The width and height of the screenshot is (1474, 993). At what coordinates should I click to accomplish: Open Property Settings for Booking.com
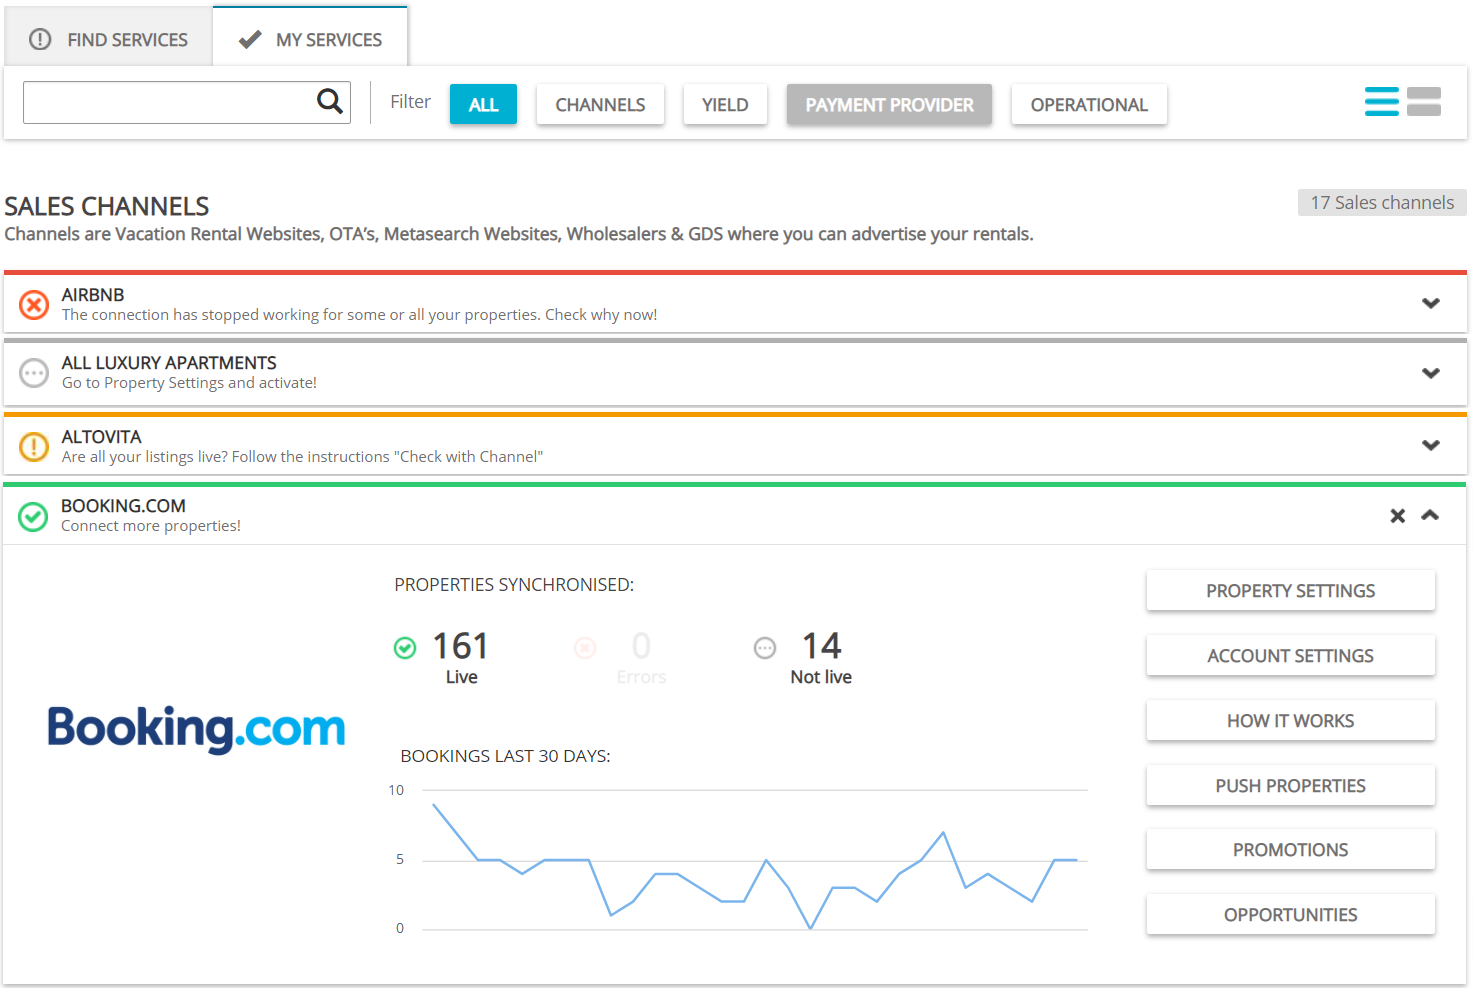coord(1290,590)
